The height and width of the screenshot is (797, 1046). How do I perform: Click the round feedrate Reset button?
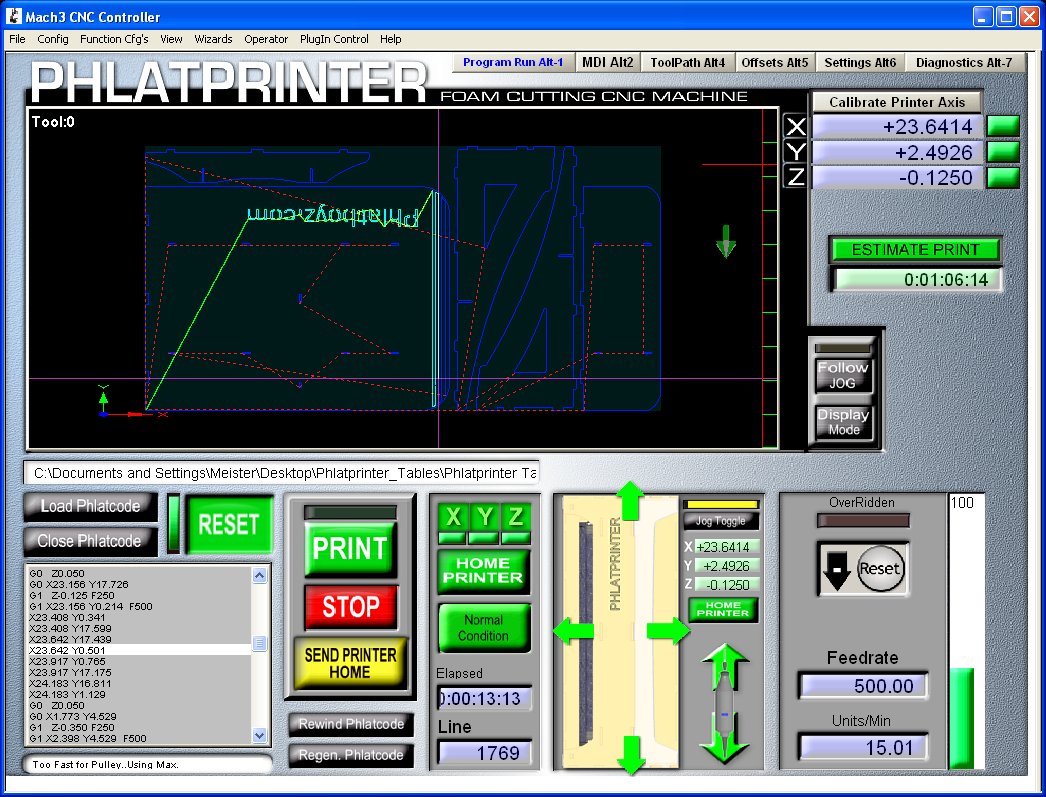[x=880, y=568]
